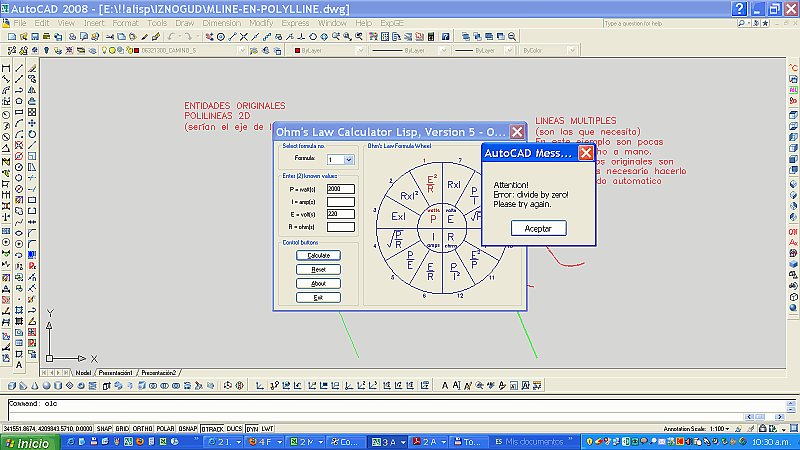Click the Calculate button

318,255
